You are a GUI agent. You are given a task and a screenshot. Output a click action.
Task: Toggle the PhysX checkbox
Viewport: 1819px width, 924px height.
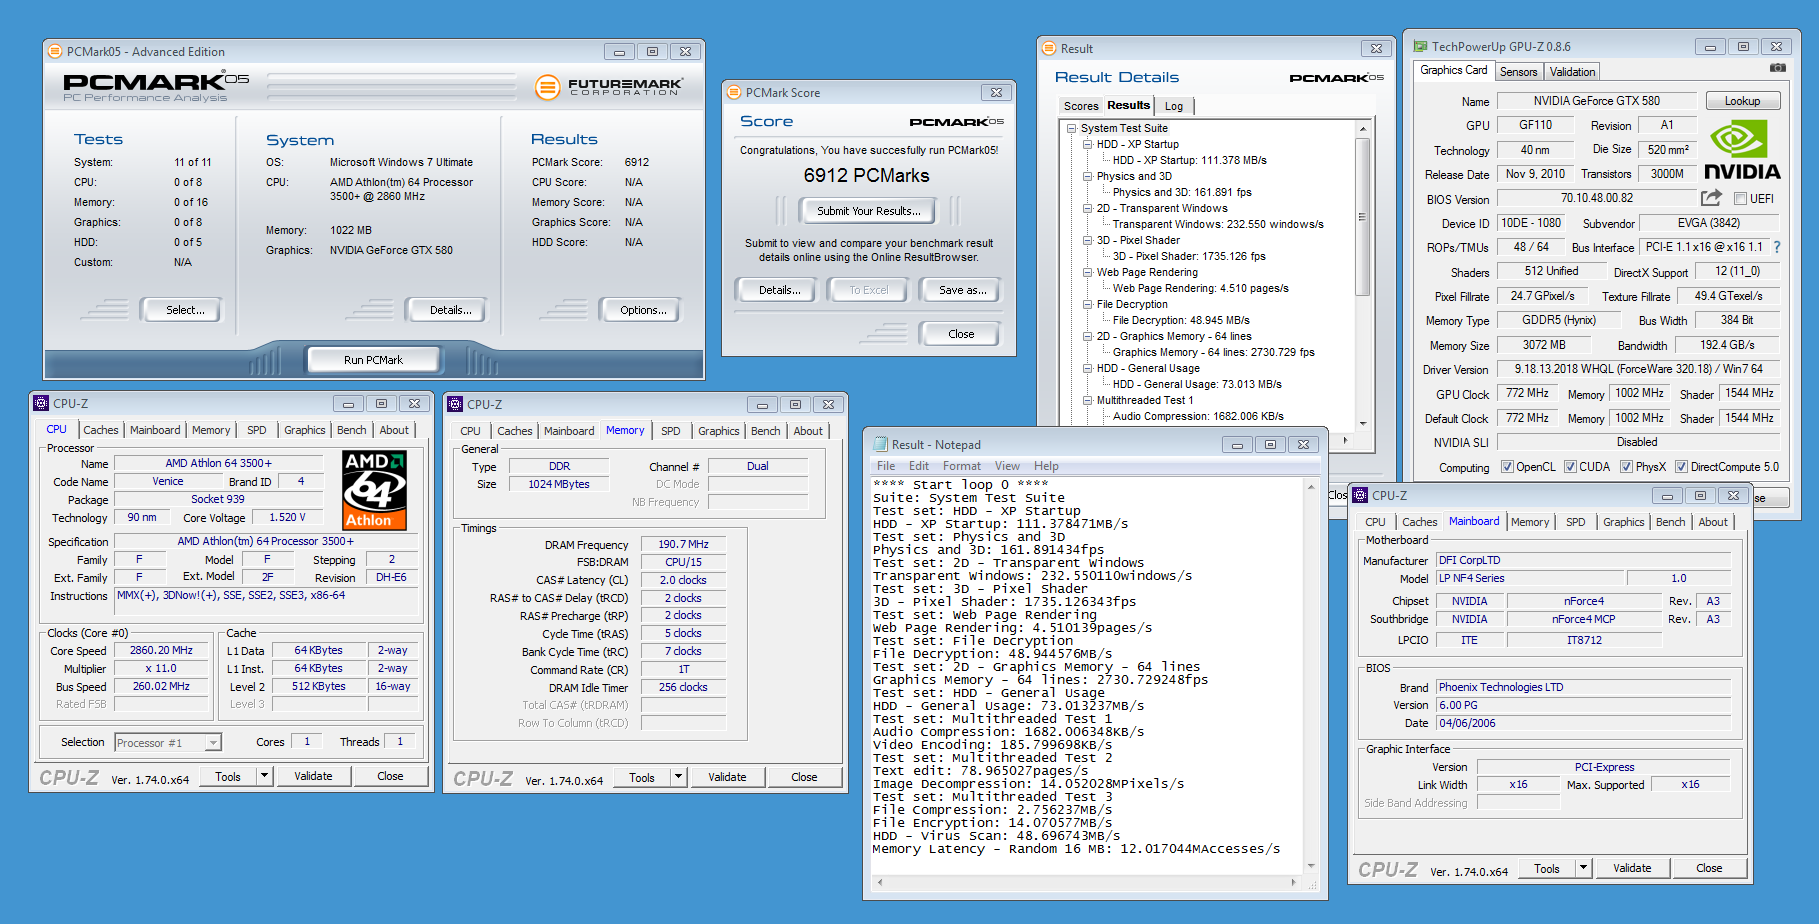[1627, 467]
